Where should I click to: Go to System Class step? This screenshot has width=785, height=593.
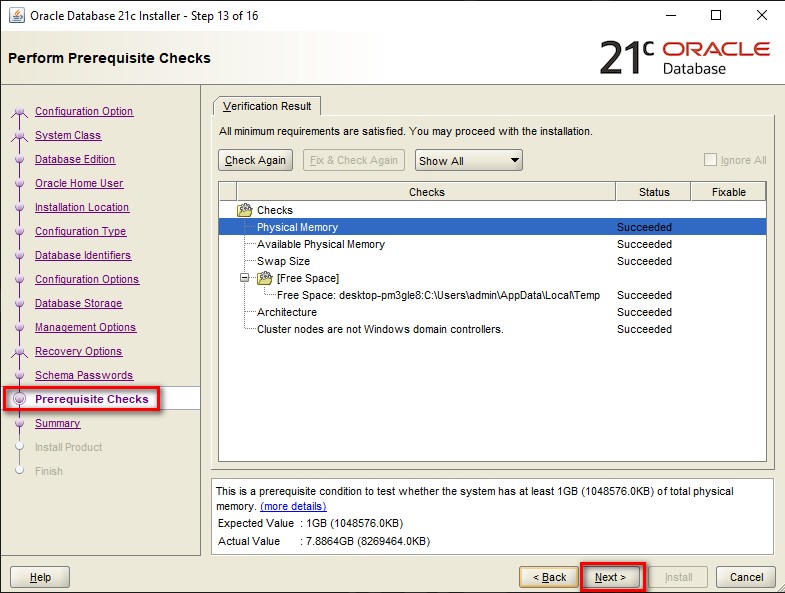coord(68,135)
